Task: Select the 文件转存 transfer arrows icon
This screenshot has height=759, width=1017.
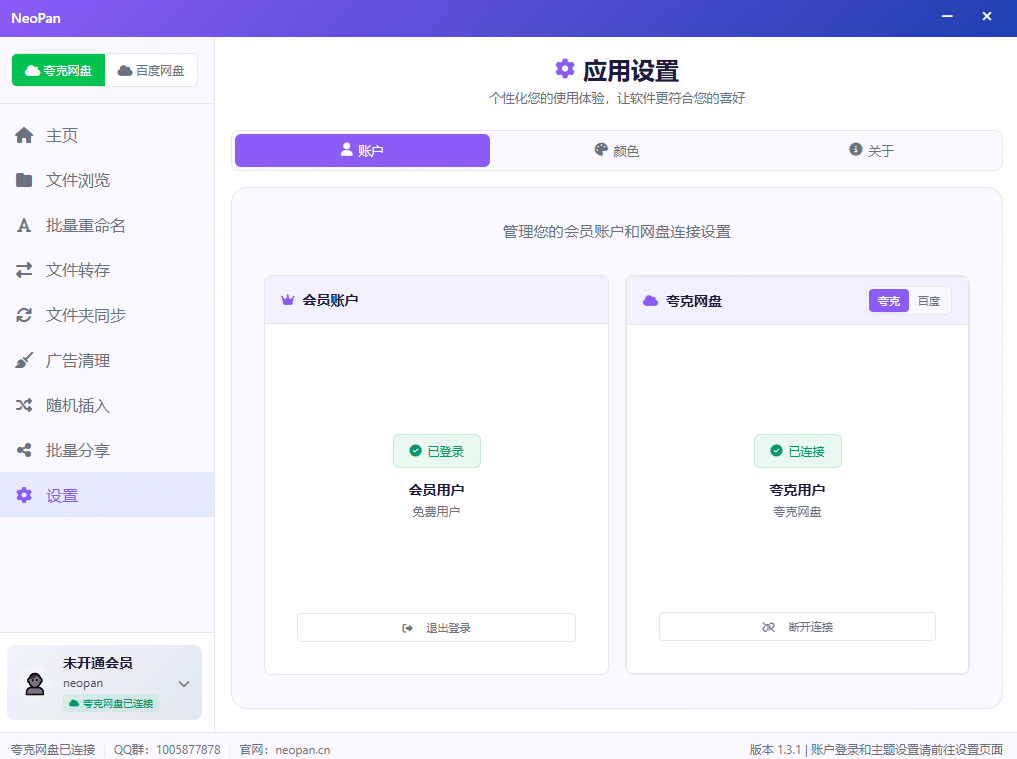Action: click(x=24, y=271)
